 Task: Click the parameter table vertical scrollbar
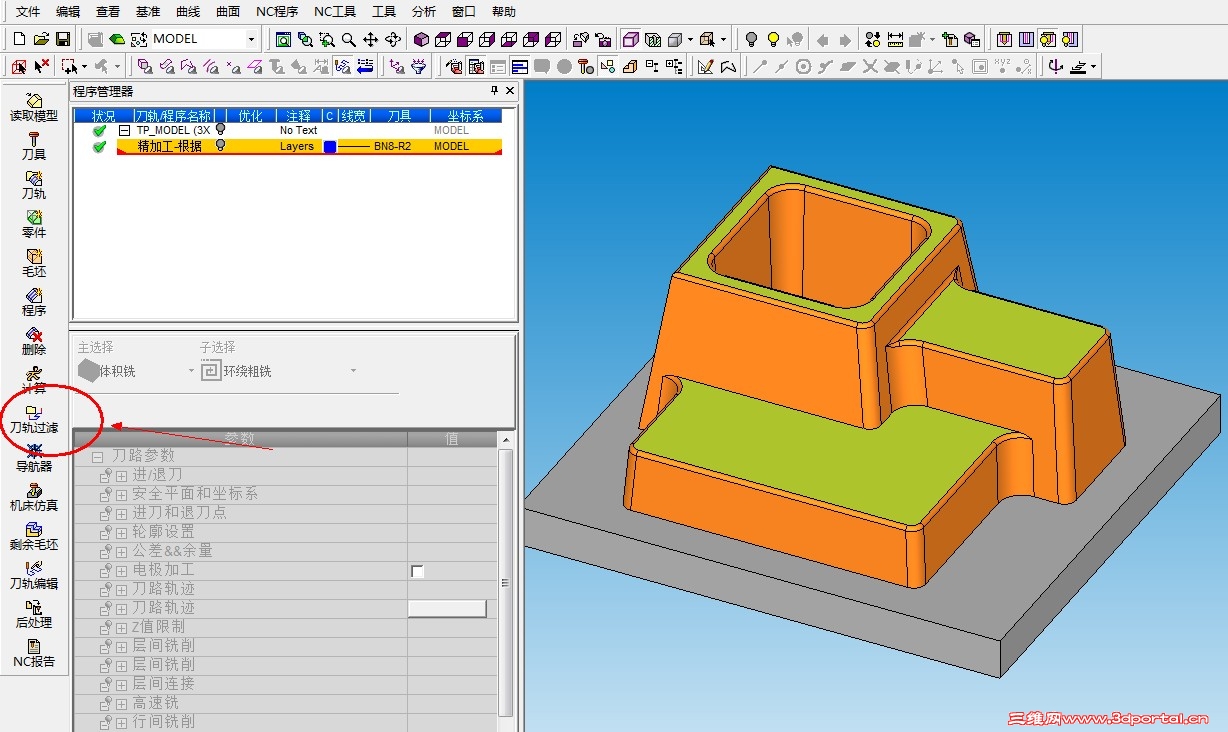point(505,582)
